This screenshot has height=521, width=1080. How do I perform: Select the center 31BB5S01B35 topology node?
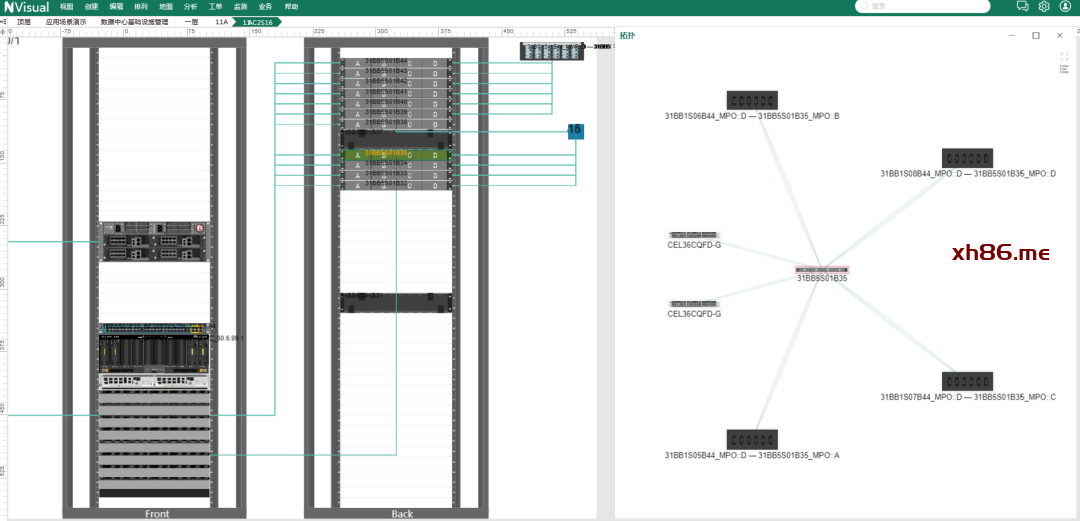(822, 270)
